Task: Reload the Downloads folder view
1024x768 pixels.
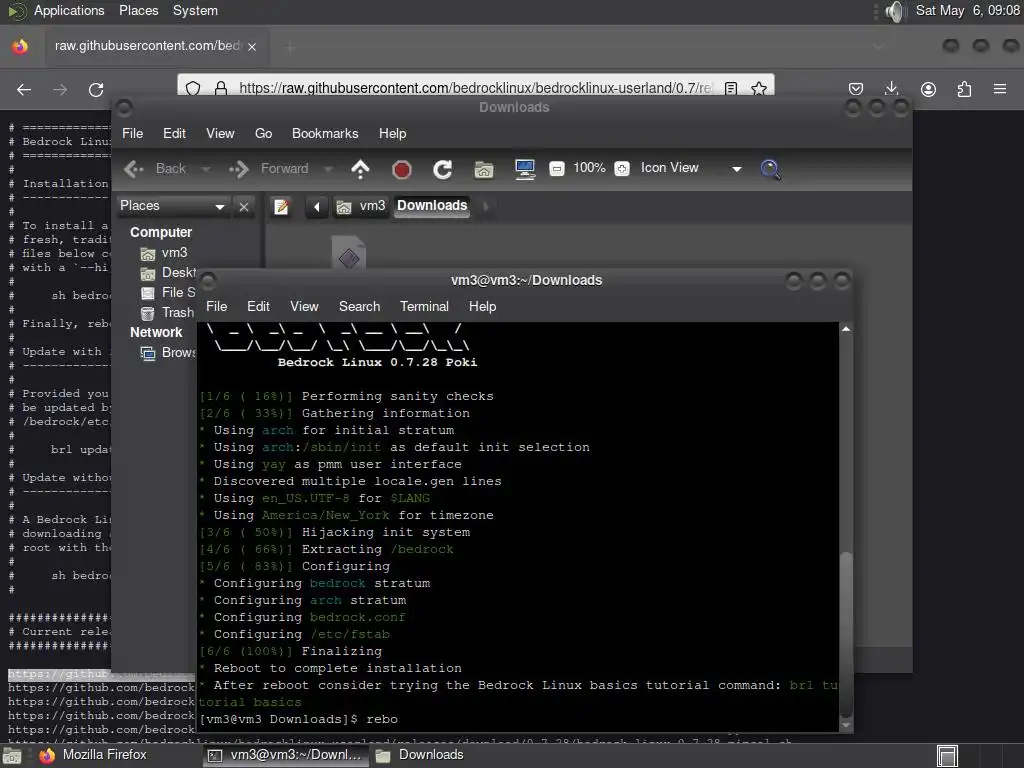Action: (443, 170)
